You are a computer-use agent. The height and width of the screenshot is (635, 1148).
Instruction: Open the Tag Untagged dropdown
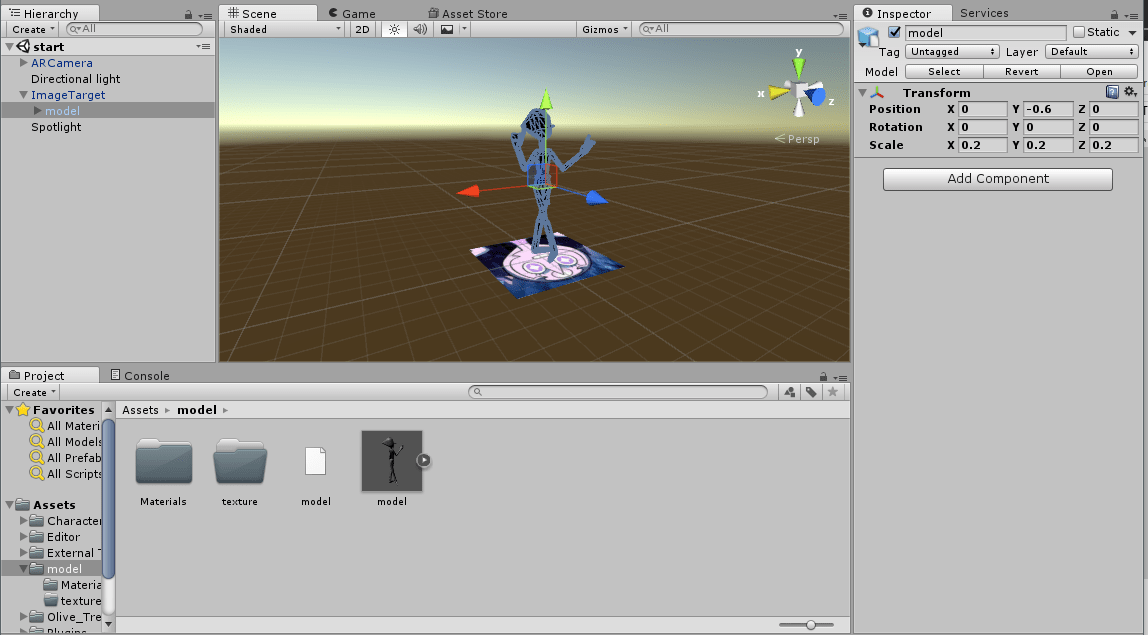pyautogui.click(x=952, y=52)
